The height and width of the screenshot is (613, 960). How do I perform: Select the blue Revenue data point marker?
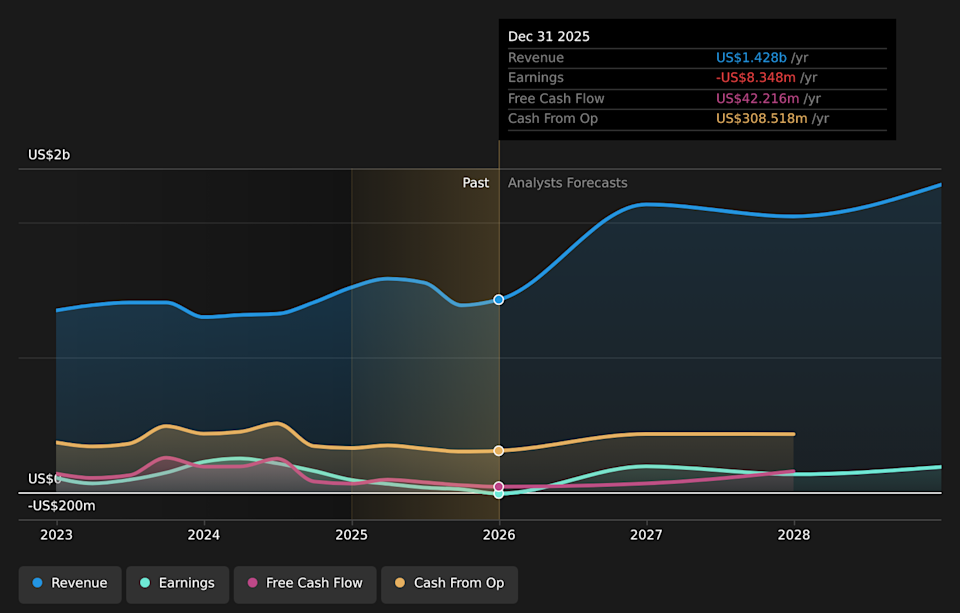point(498,299)
